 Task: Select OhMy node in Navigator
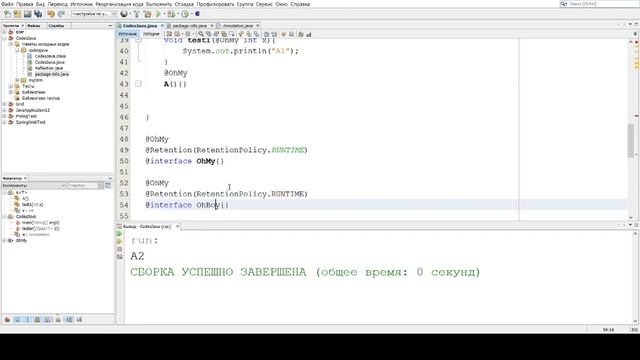21,241
